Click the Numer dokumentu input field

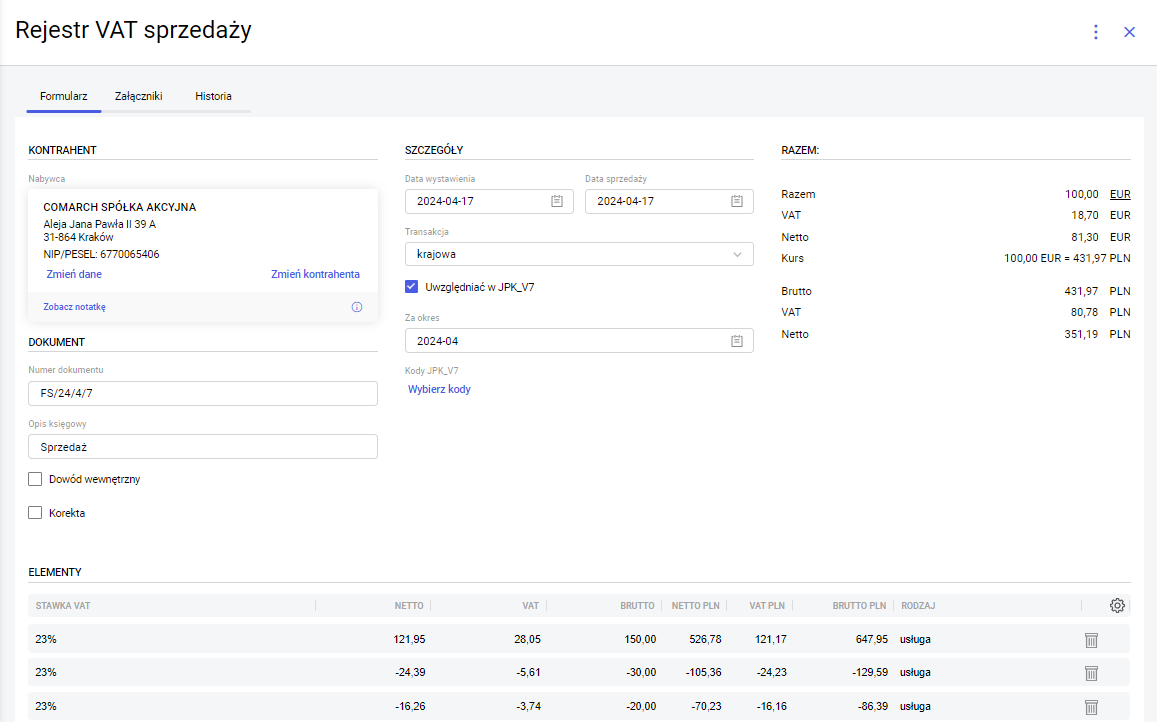pyautogui.click(x=203, y=394)
